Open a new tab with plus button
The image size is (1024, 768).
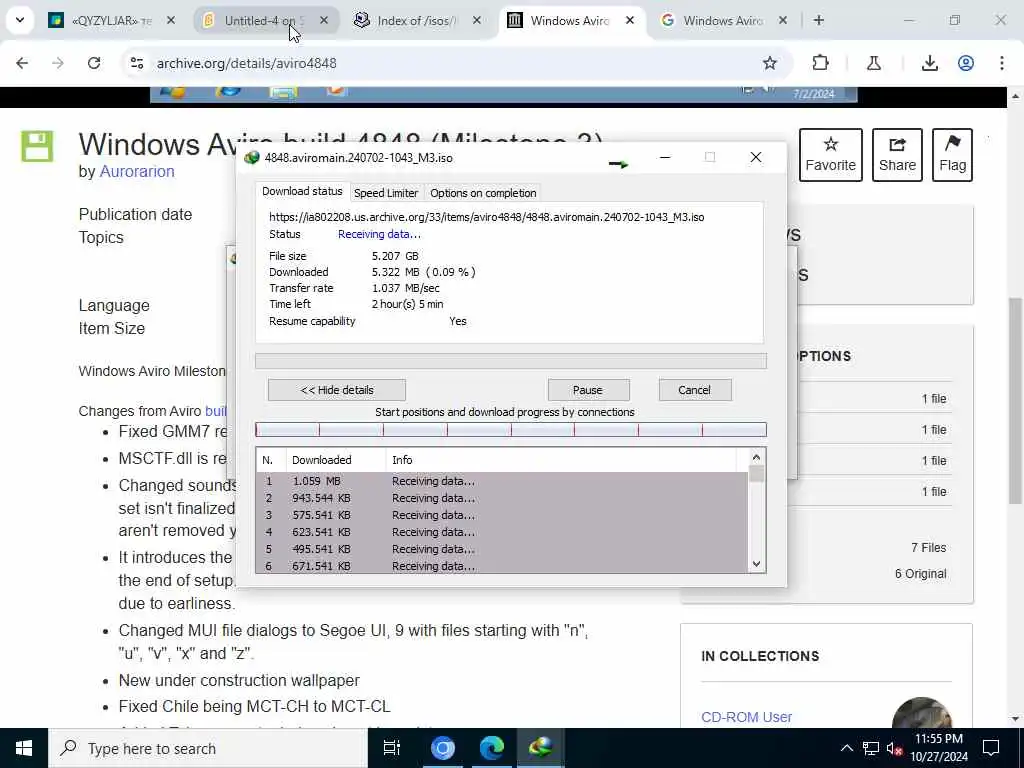(818, 20)
